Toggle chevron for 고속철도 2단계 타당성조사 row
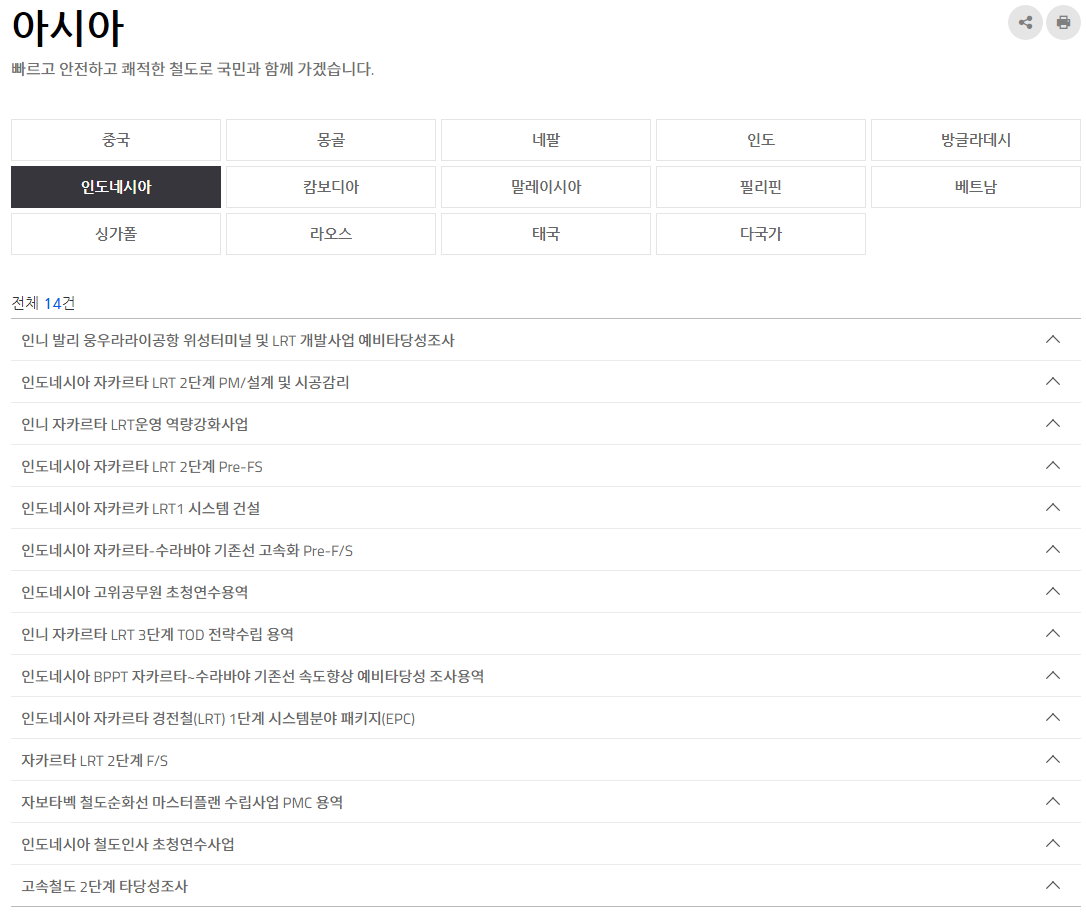 [1053, 885]
